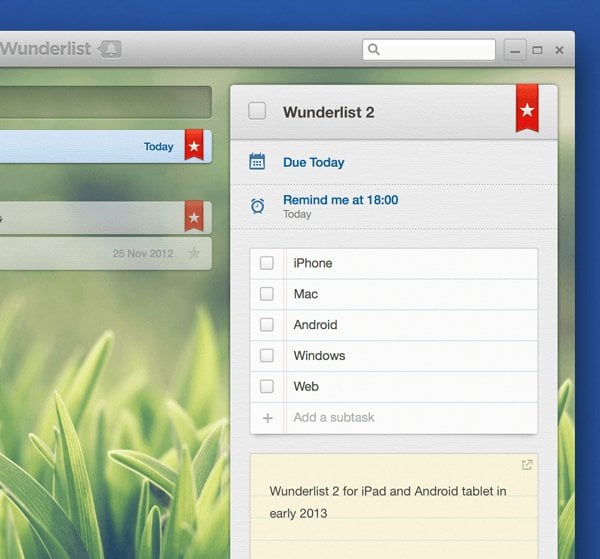Toggle the red star ribbon on Wunderlist 2
600x559 pixels.
[527, 109]
